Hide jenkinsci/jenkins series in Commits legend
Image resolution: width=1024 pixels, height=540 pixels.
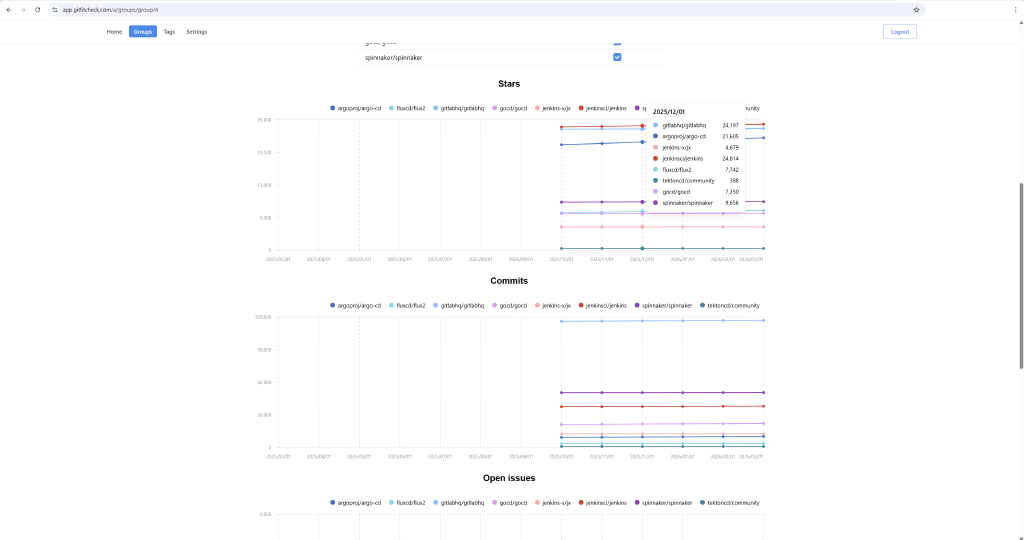pyautogui.click(x=602, y=306)
